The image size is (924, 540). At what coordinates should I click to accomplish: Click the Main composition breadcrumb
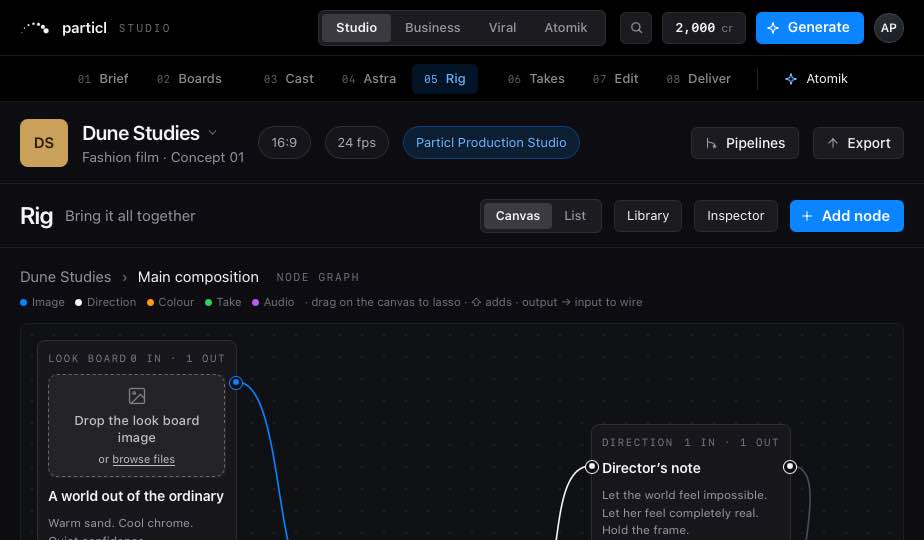[198, 277]
